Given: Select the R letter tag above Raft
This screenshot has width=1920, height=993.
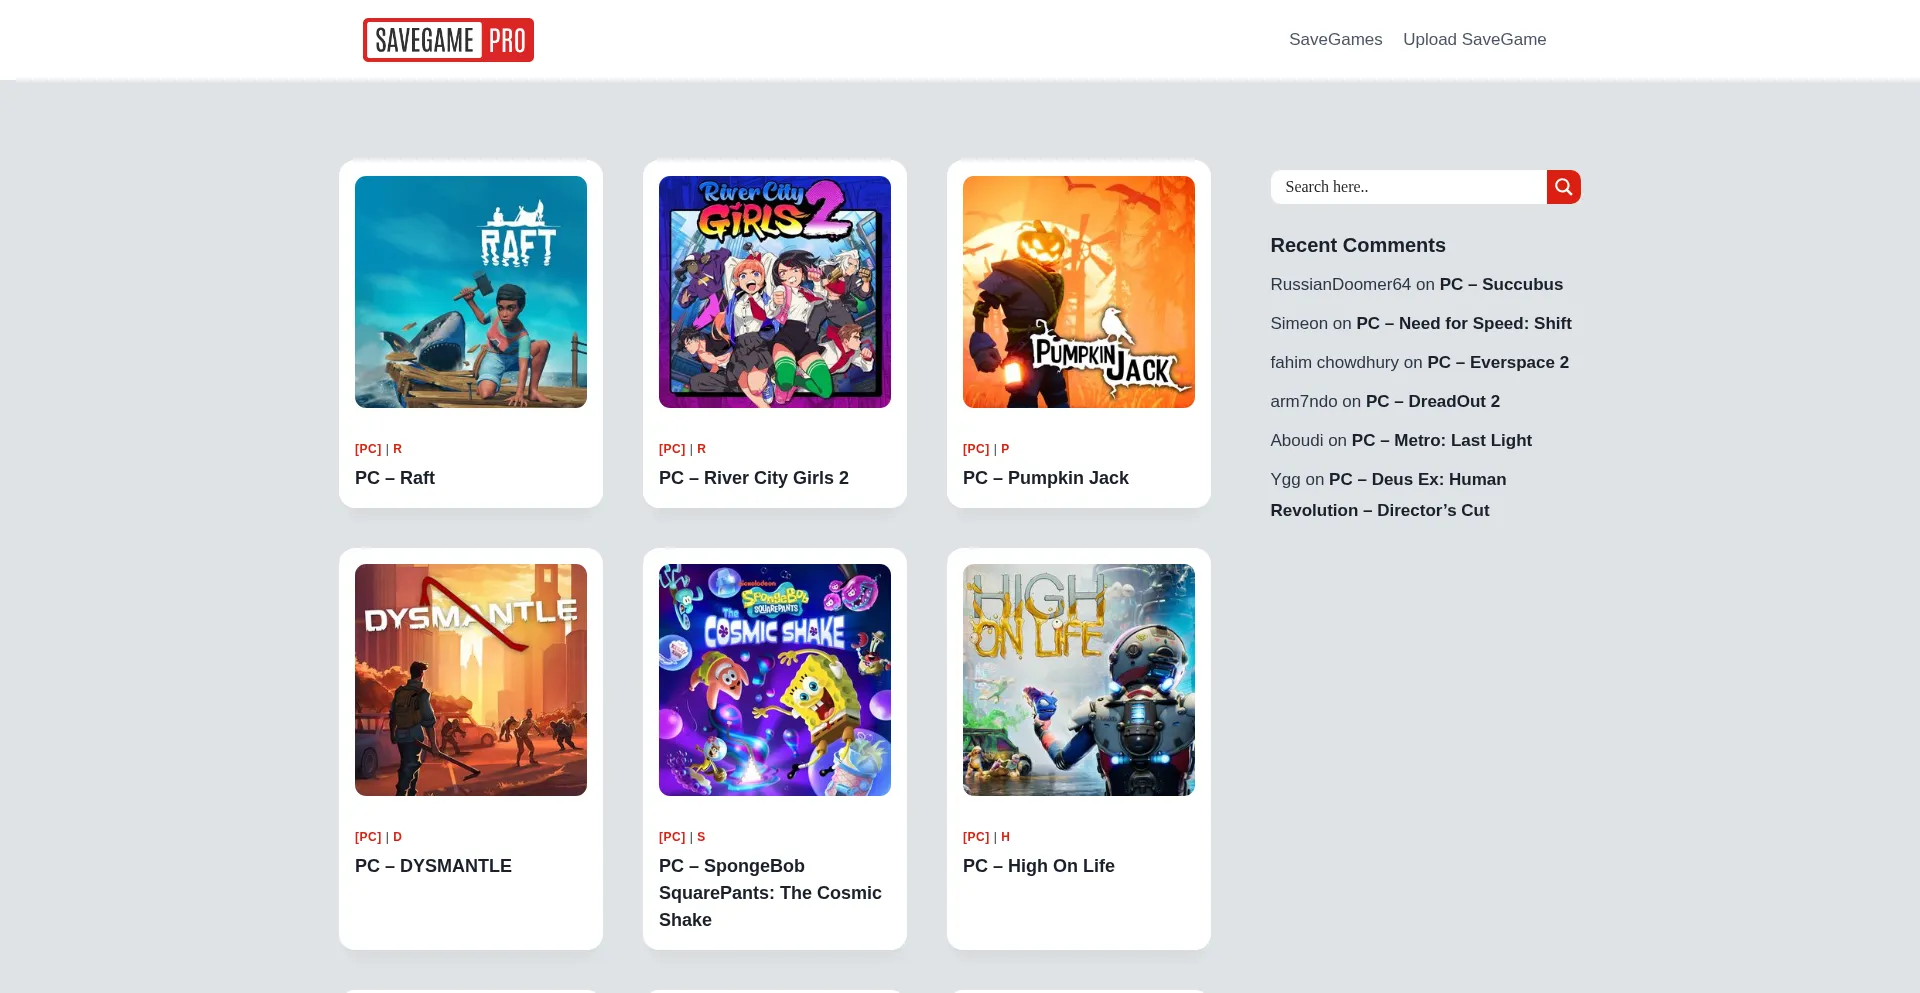Looking at the screenshot, I should (397, 449).
